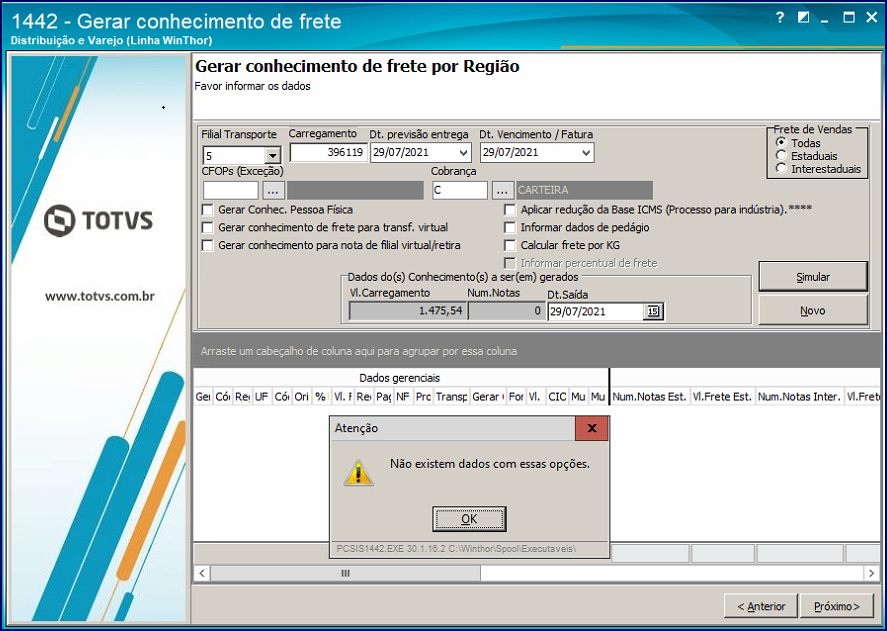Click the Num.Notas Inter. column header

coord(799,397)
